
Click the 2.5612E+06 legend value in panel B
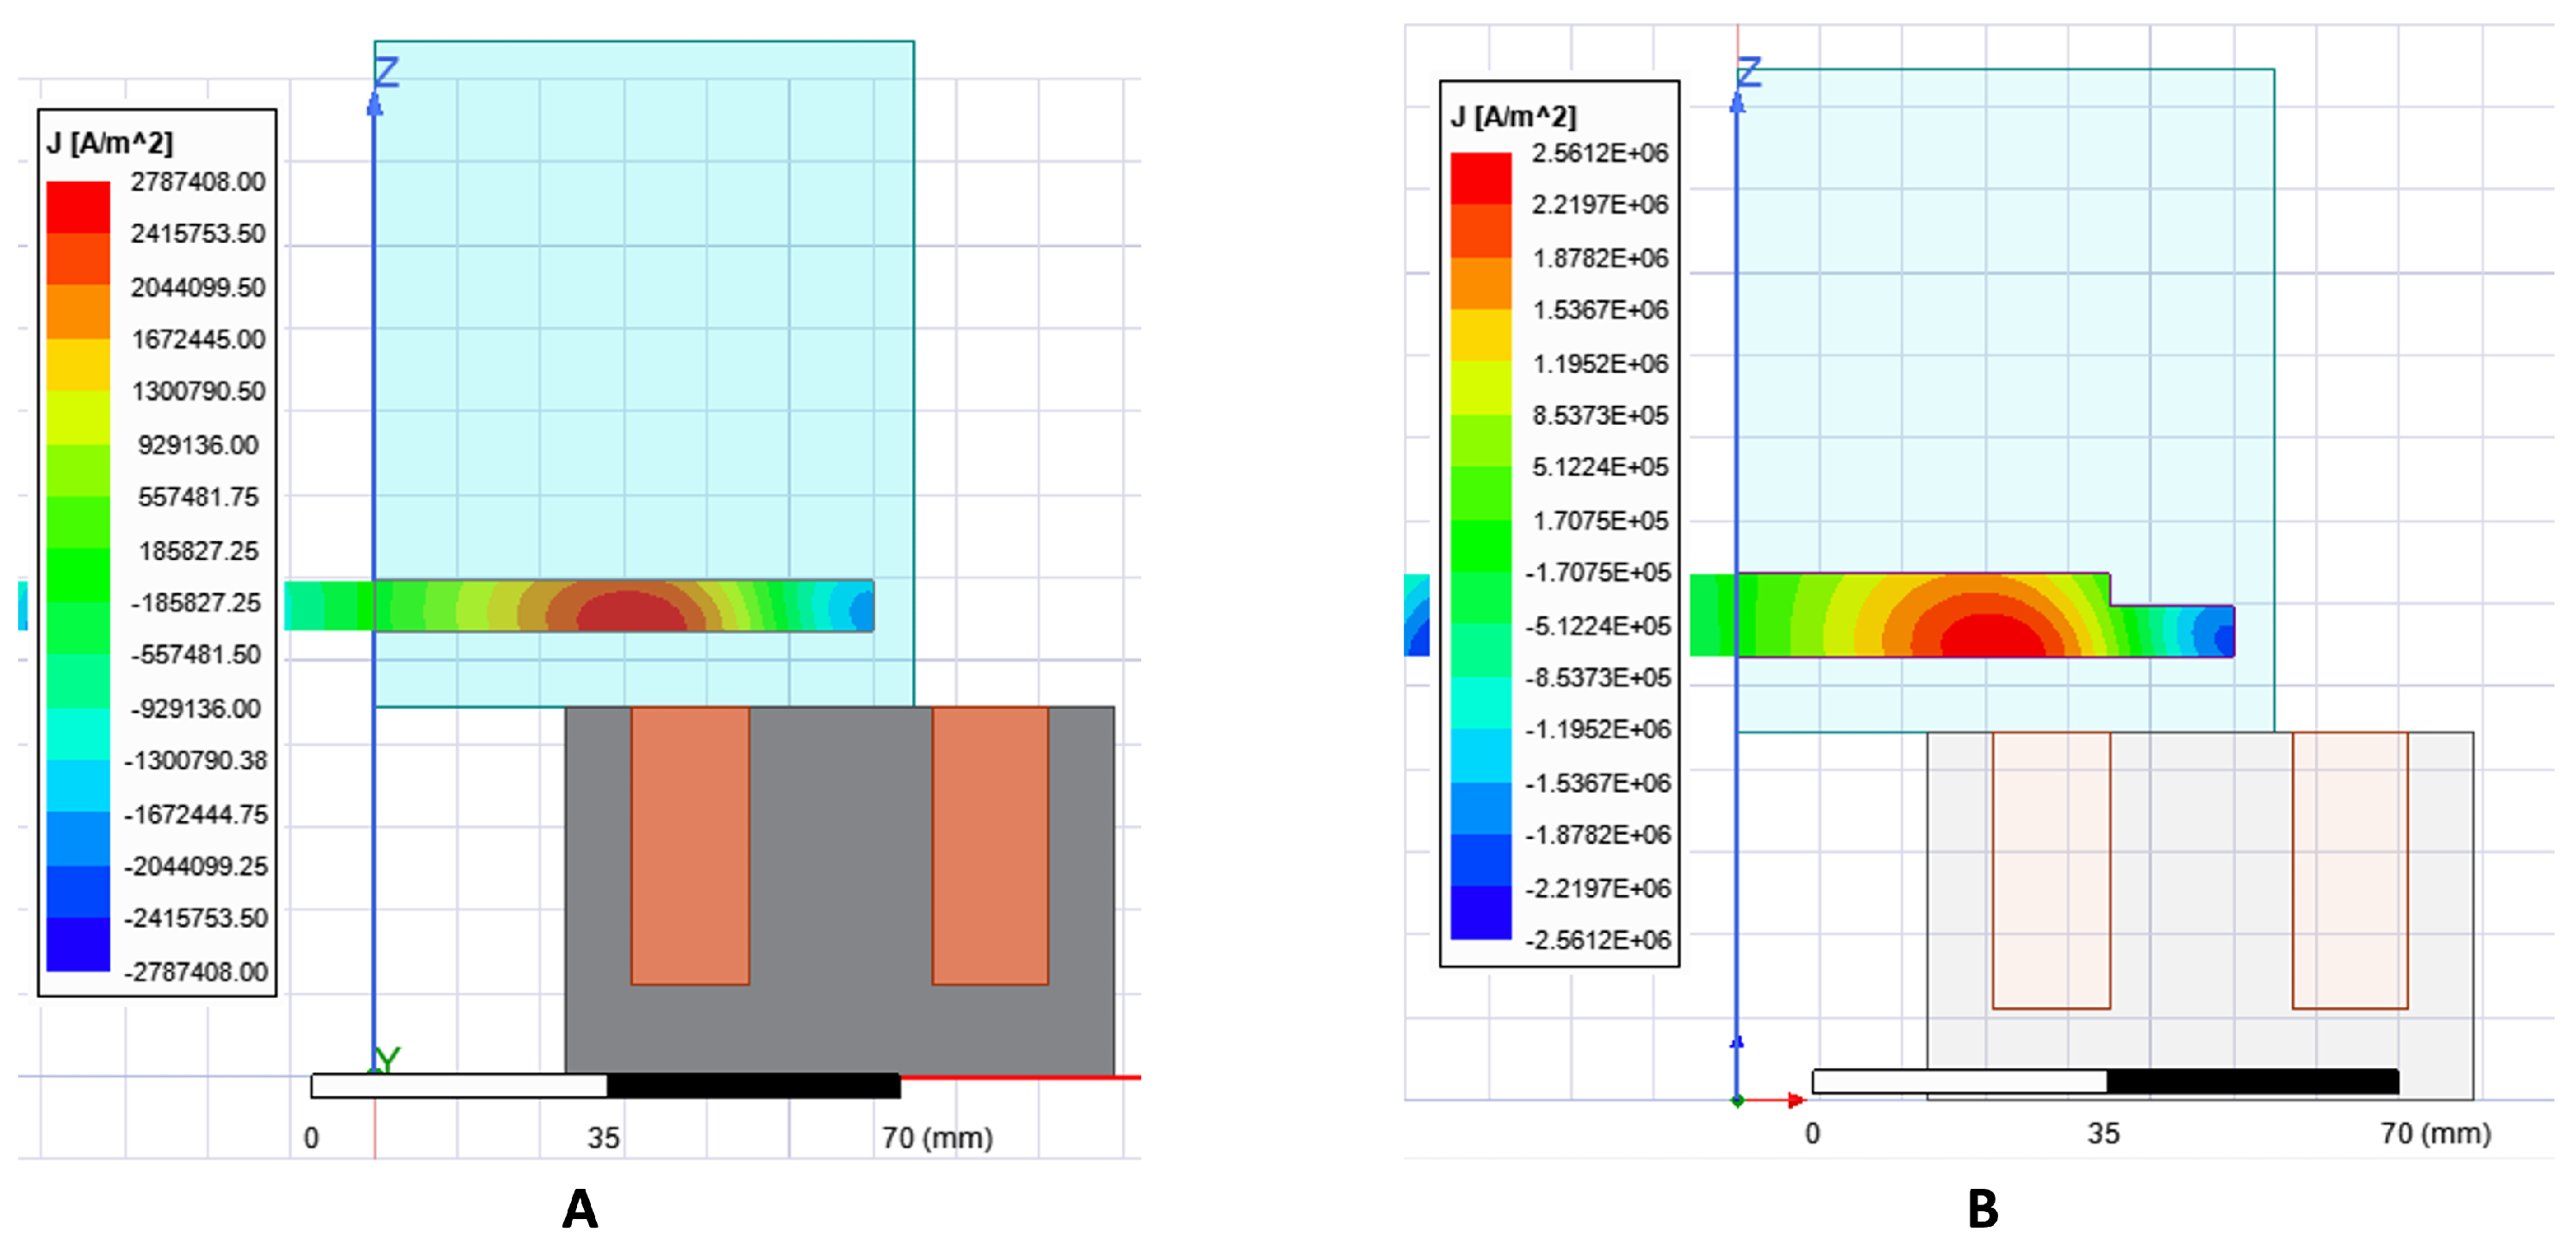click(1600, 153)
